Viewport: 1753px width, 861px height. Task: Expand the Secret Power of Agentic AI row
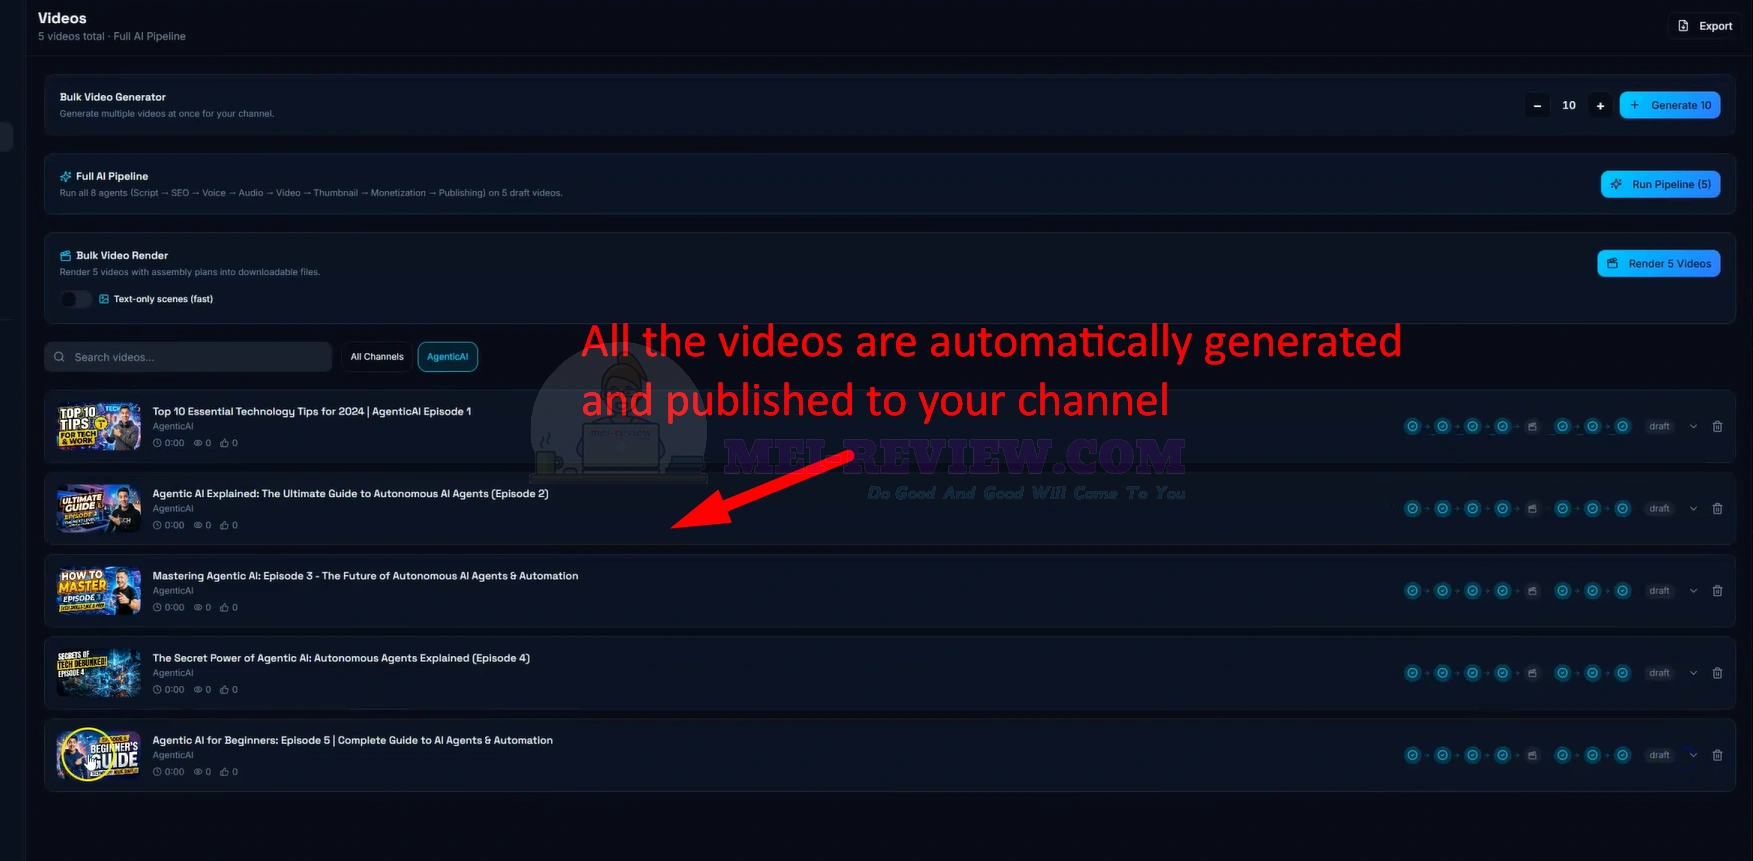coord(1693,673)
